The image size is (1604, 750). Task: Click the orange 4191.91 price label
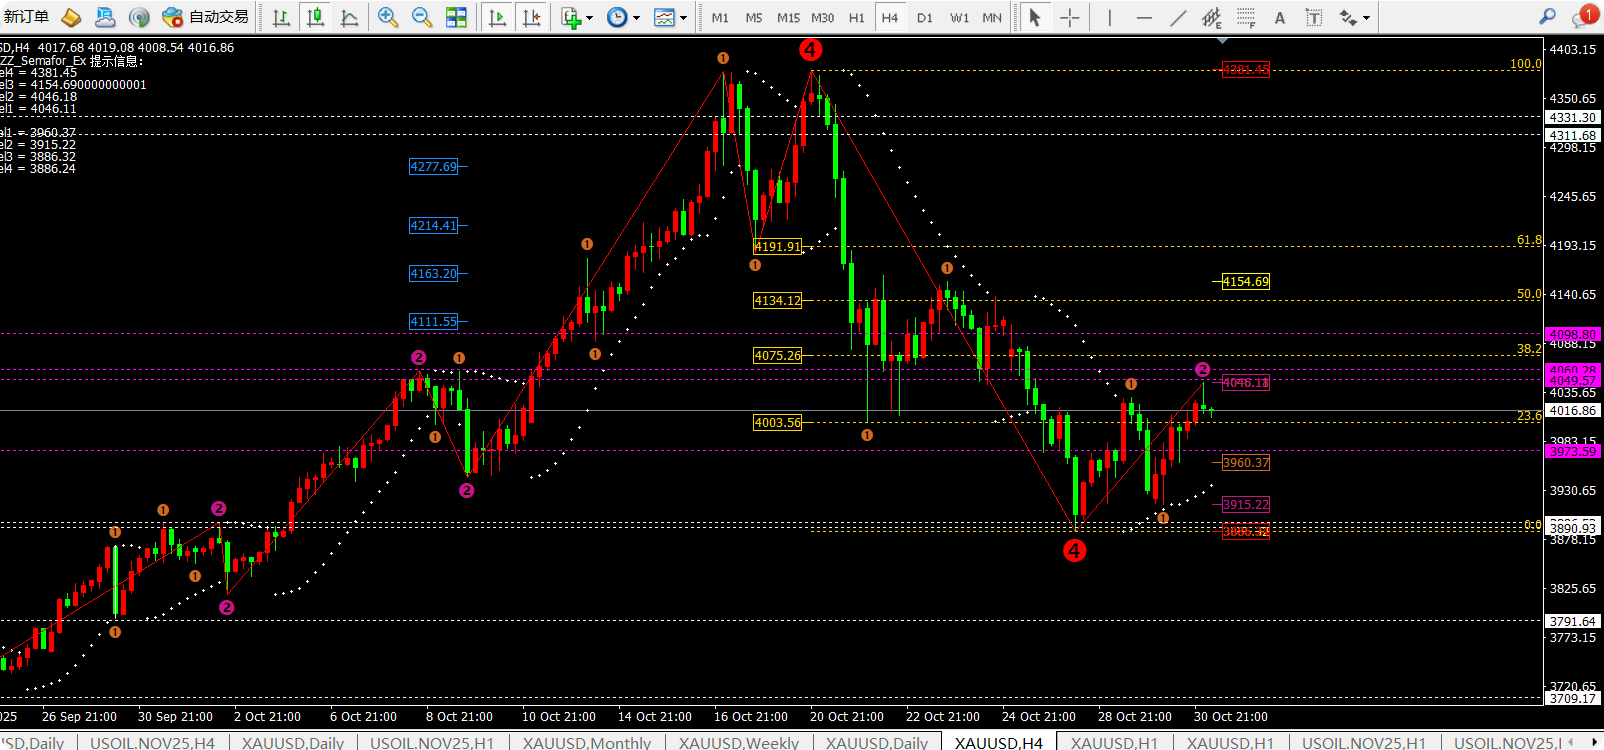tap(778, 247)
